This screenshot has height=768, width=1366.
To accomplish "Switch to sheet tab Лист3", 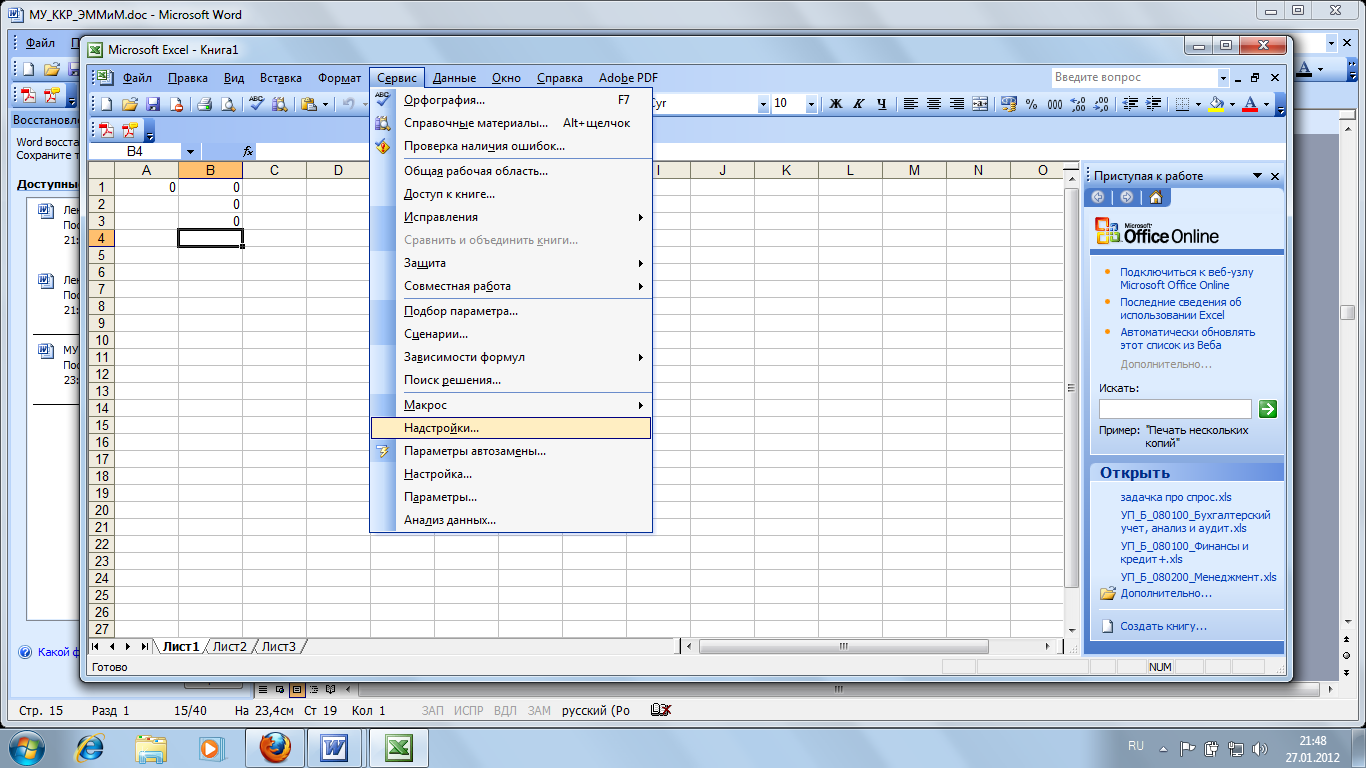I will click(279, 647).
